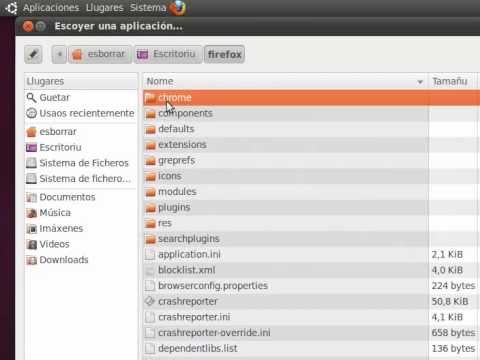Select the res folder
Viewport: 480px width, 360px height.
coord(312,223)
